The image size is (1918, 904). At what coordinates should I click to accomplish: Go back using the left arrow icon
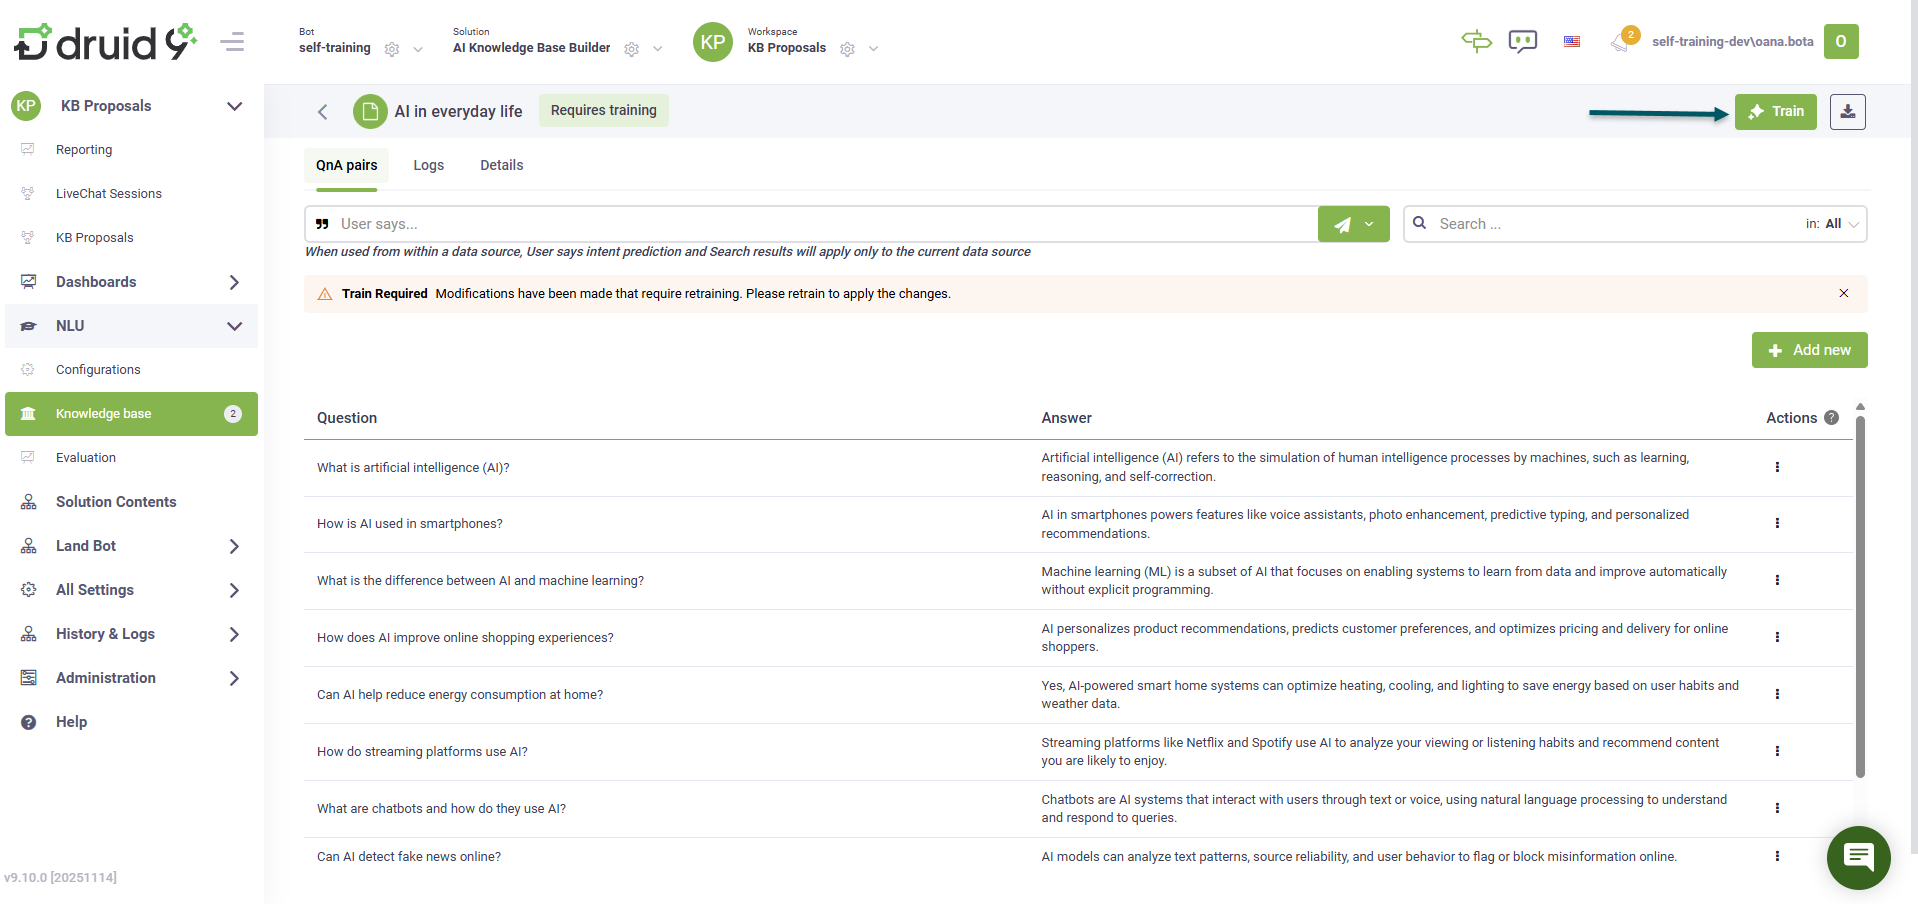tap(323, 112)
